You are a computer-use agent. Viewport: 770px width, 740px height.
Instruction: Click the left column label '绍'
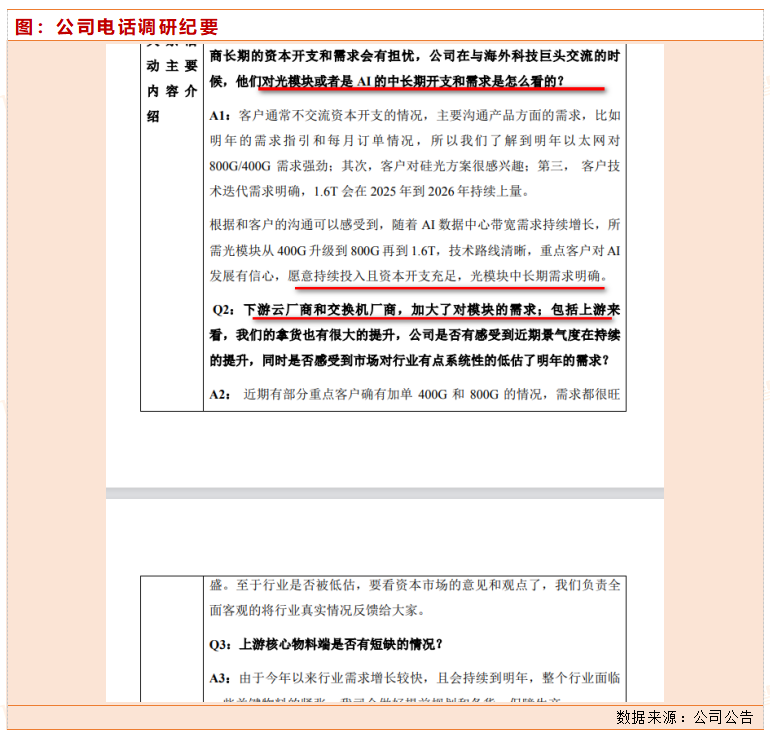(x=153, y=116)
